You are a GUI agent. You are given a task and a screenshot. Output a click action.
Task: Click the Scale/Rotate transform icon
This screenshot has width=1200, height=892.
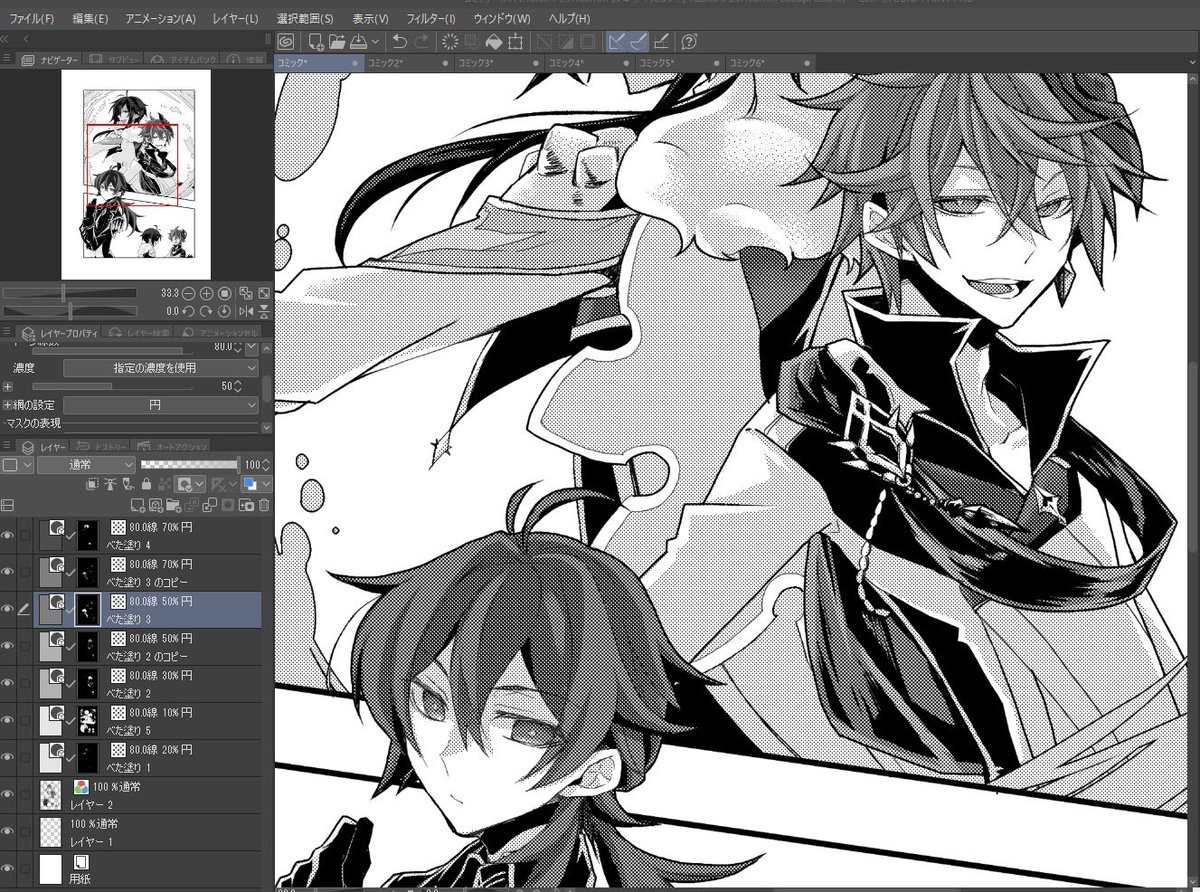(515, 42)
